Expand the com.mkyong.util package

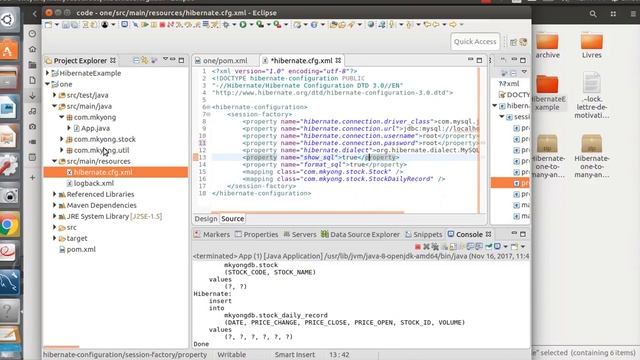pyautogui.click(x=62, y=150)
